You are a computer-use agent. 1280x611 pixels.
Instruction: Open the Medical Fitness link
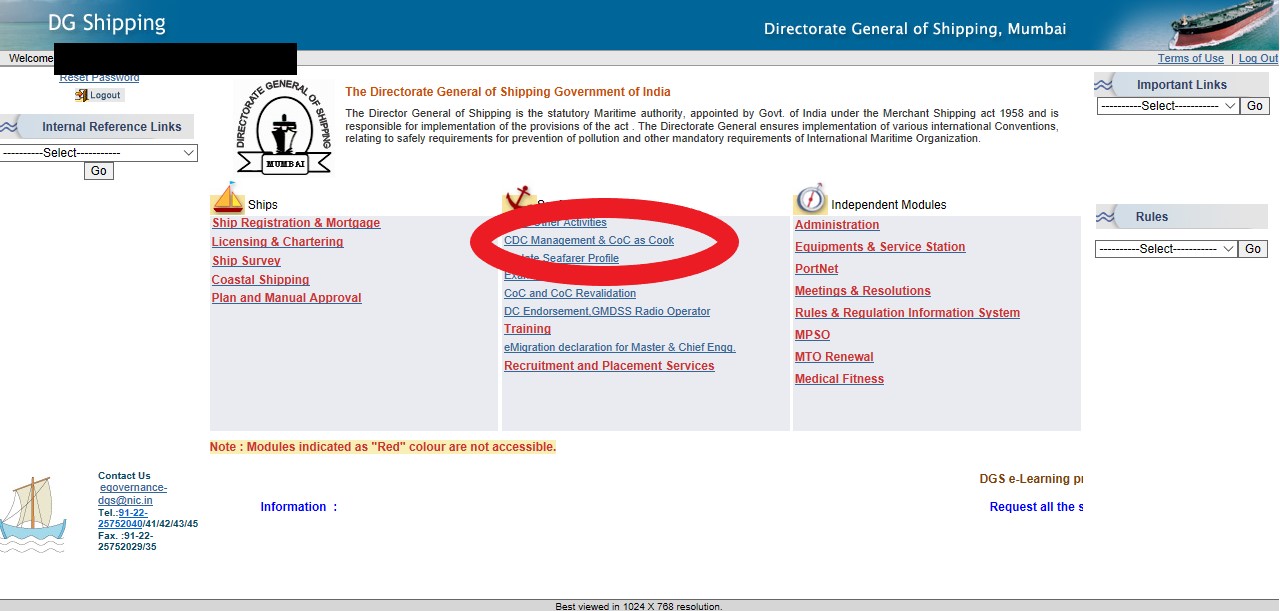click(839, 379)
